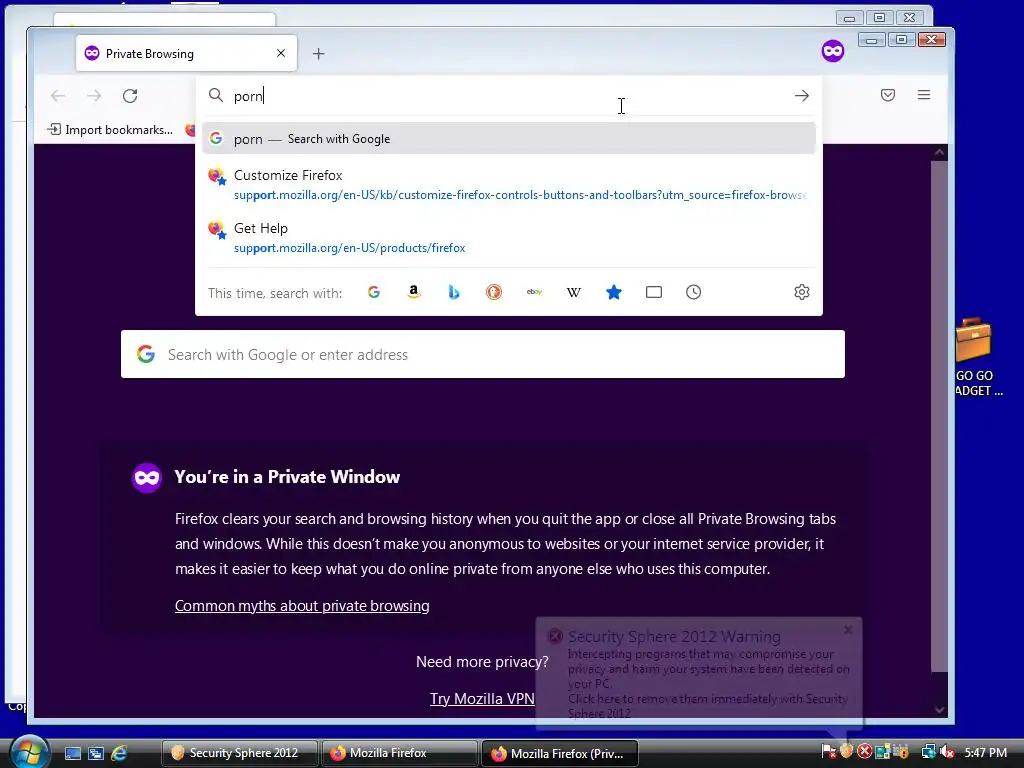Screen dimensions: 1024x768
Task: Search this time with Amazon icon
Action: [x=413, y=293]
